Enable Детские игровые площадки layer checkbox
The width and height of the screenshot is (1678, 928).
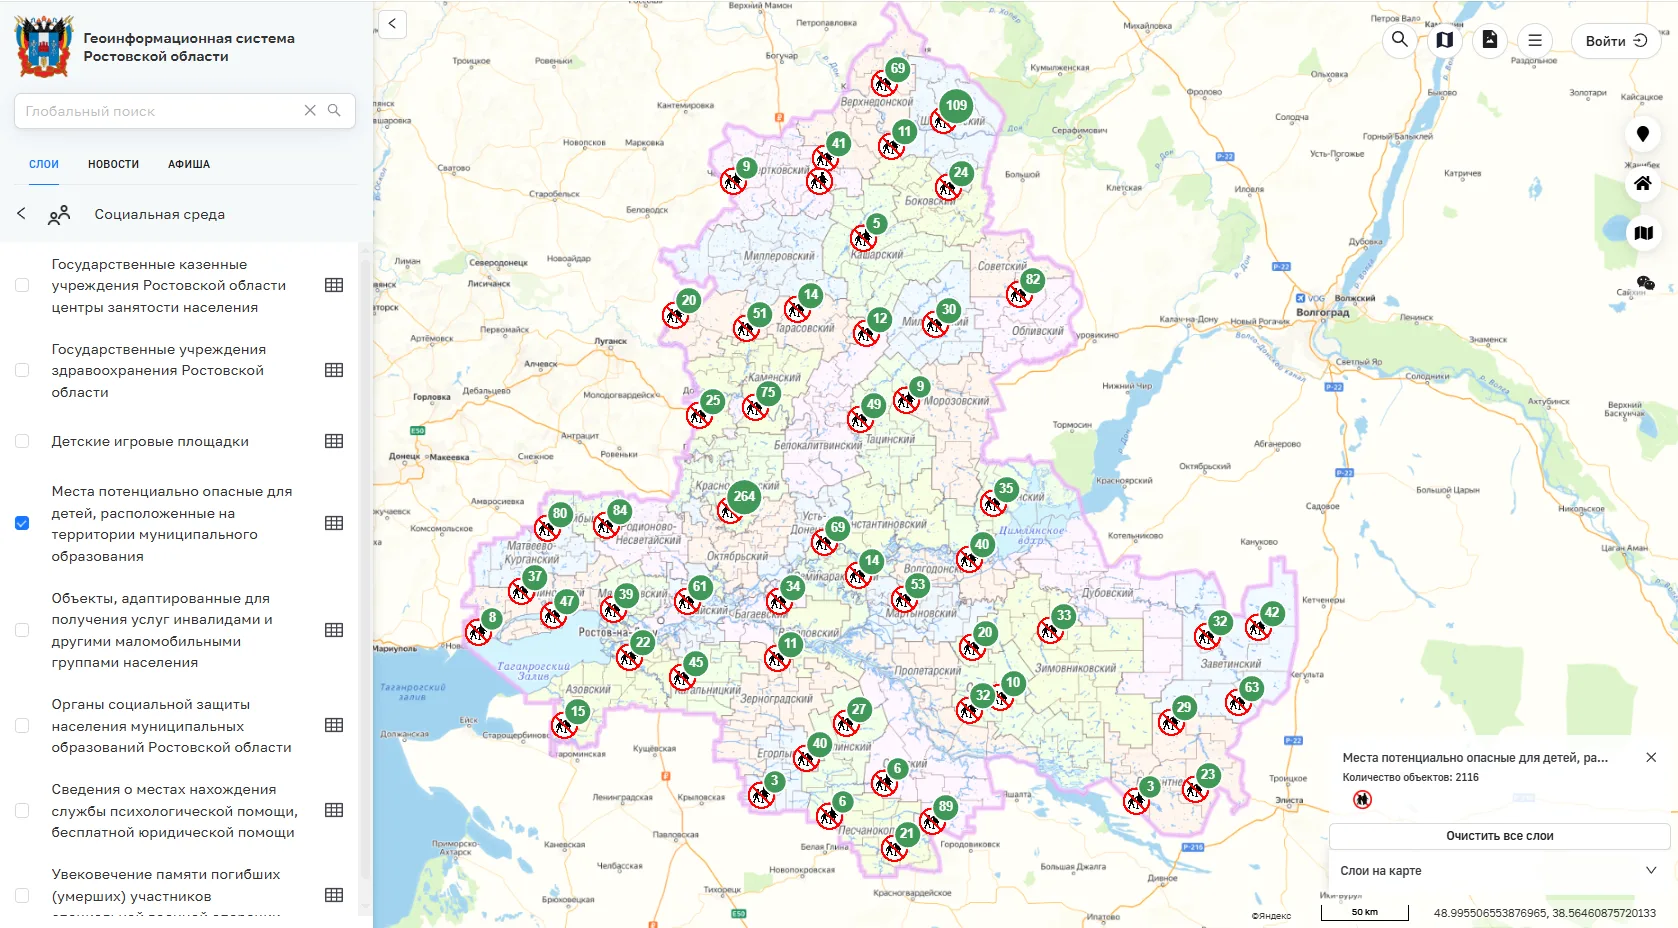(22, 441)
